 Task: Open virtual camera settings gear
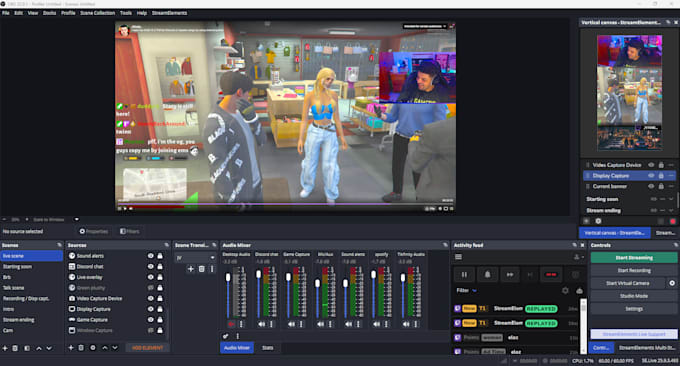(672, 283)
